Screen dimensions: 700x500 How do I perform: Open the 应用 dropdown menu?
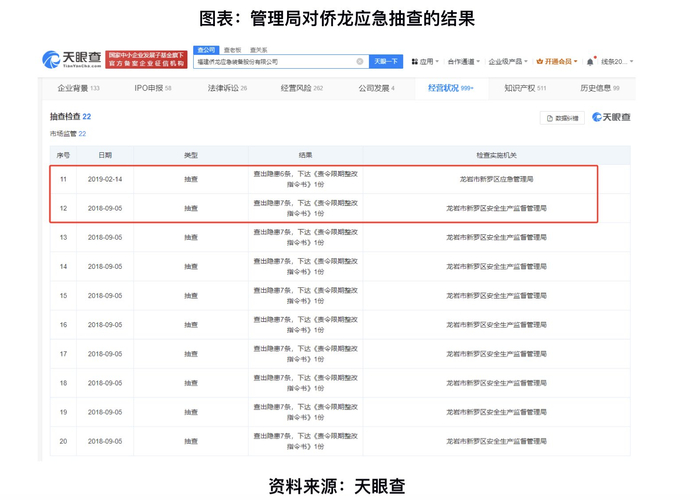[x=426, y=62]
